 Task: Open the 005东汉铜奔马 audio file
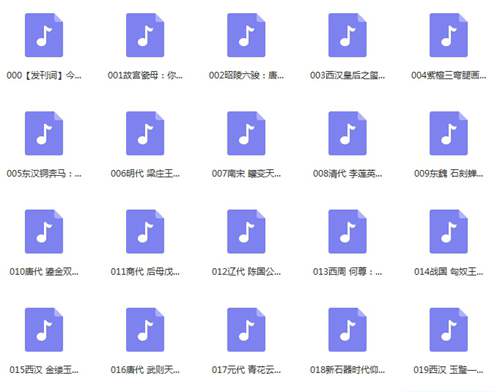click(x=44, y=133)
